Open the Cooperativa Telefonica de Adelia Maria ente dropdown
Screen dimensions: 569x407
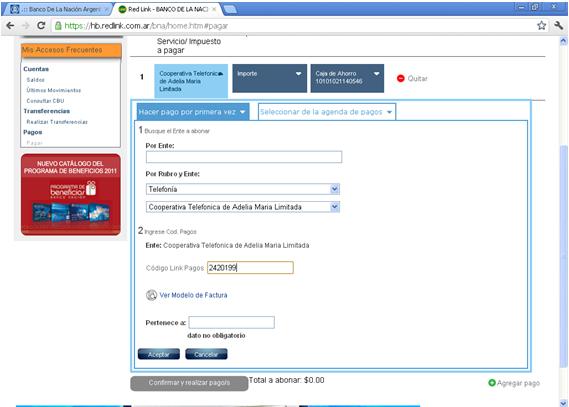coord(243,207)
